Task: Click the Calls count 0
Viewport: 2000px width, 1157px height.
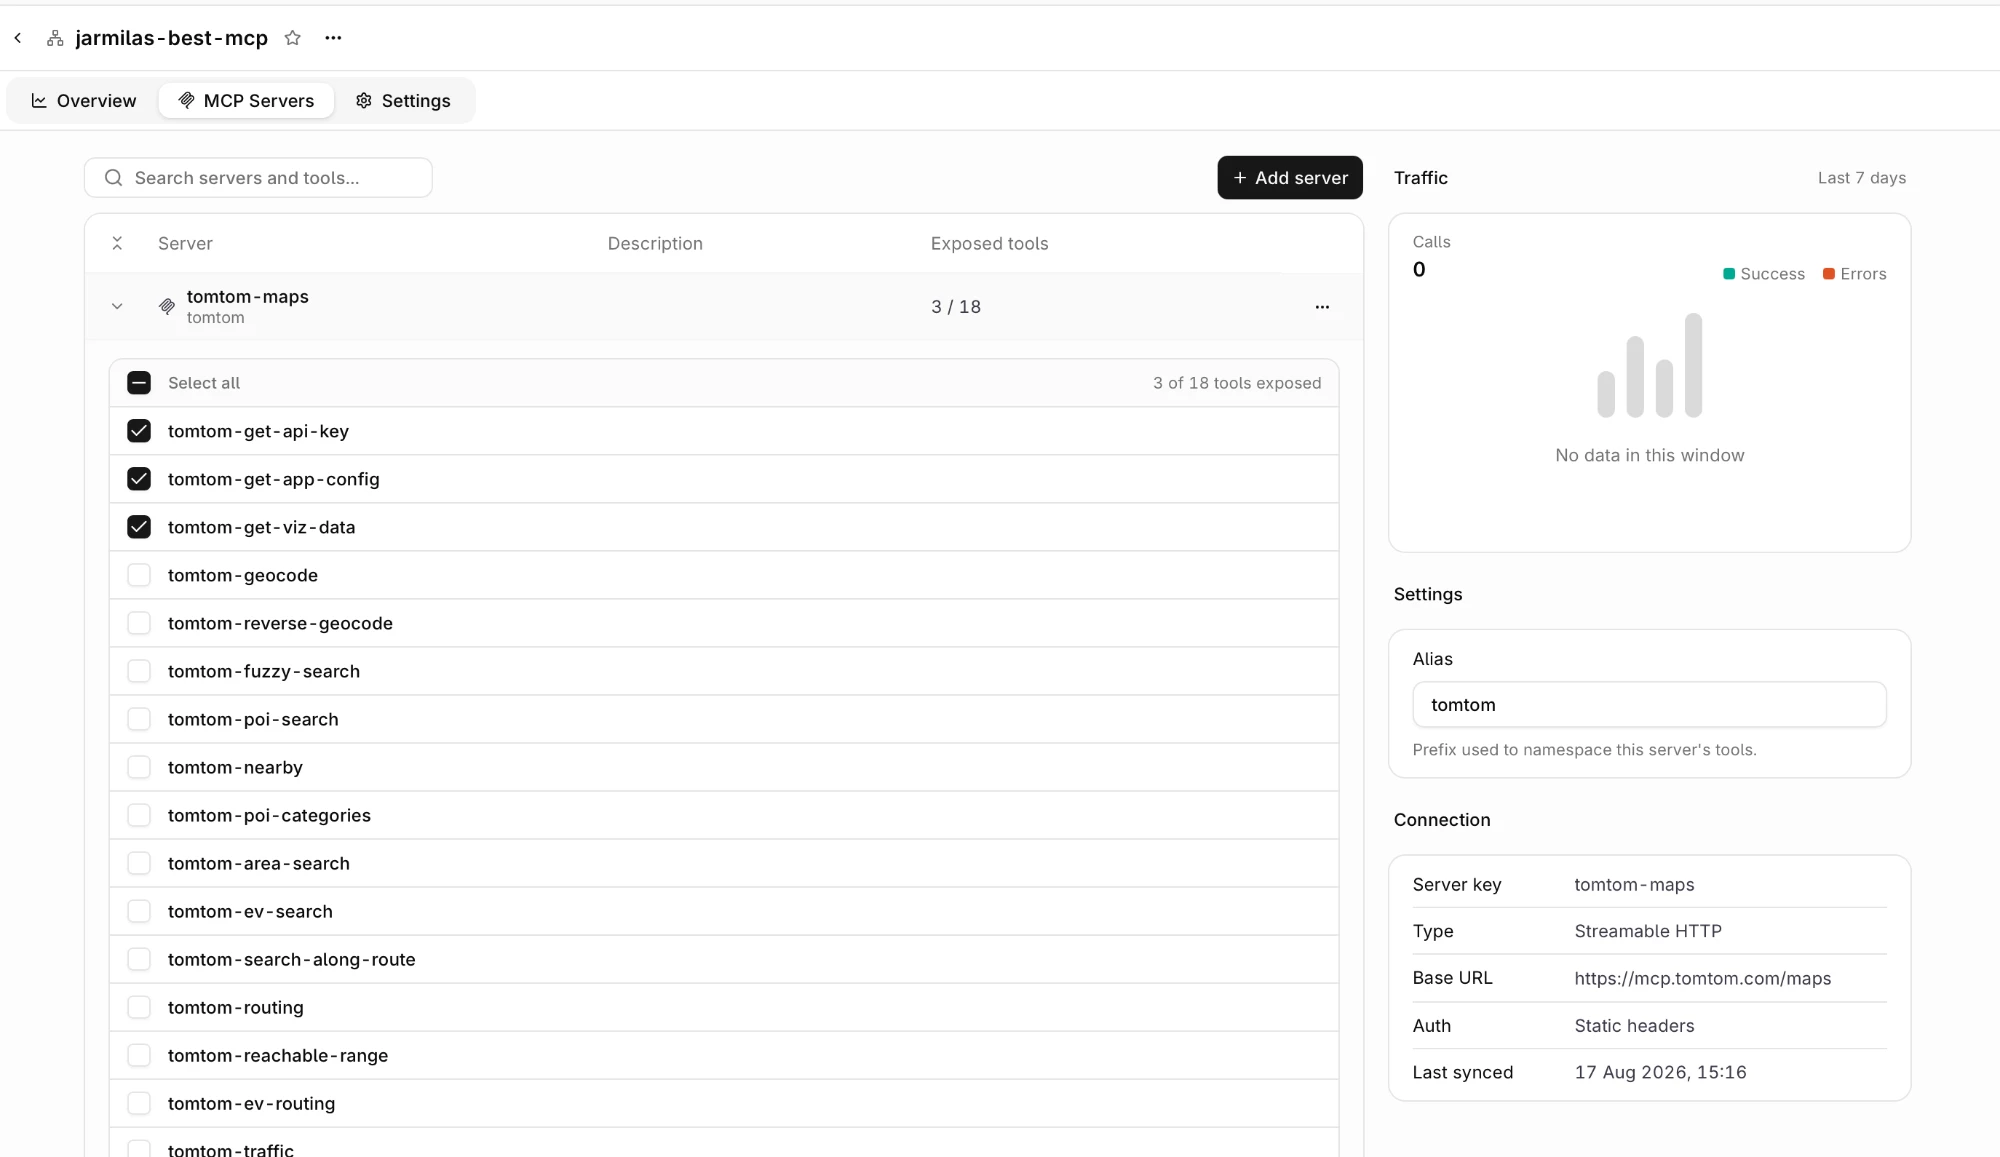Action: click(1419, 269)
